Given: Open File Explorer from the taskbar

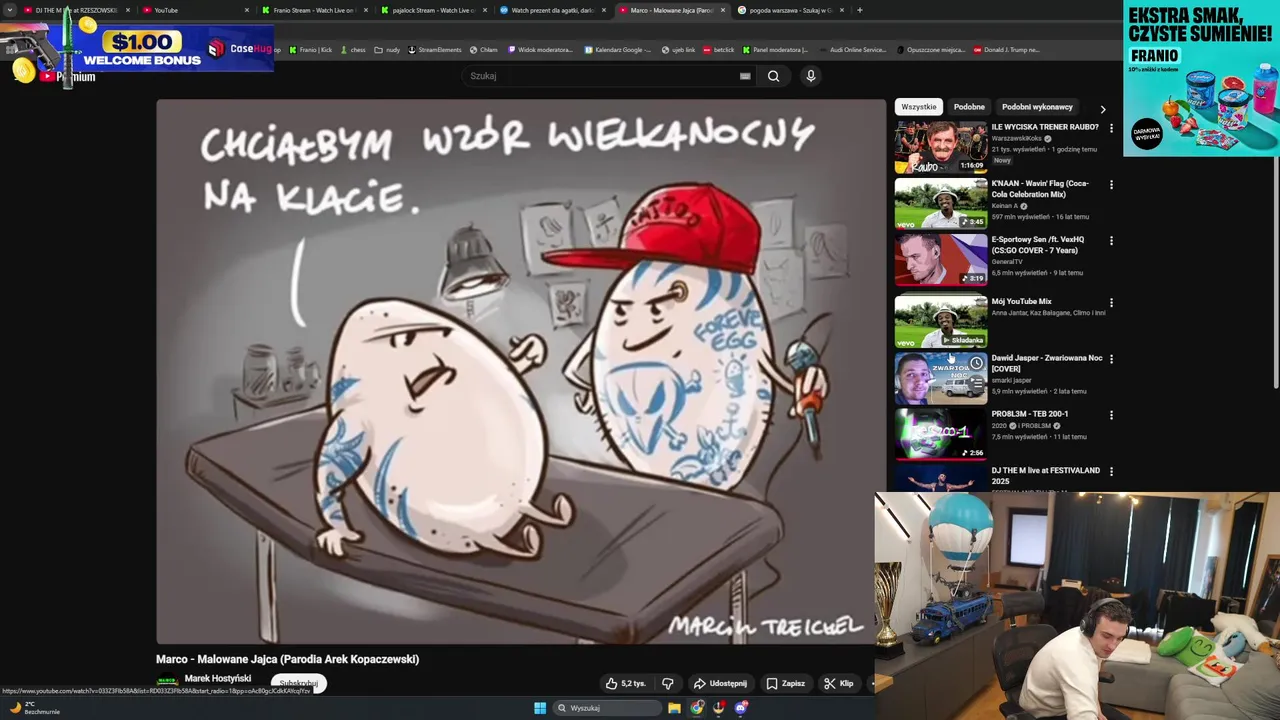Looking at the screenshot, I should tap(674, 708).
